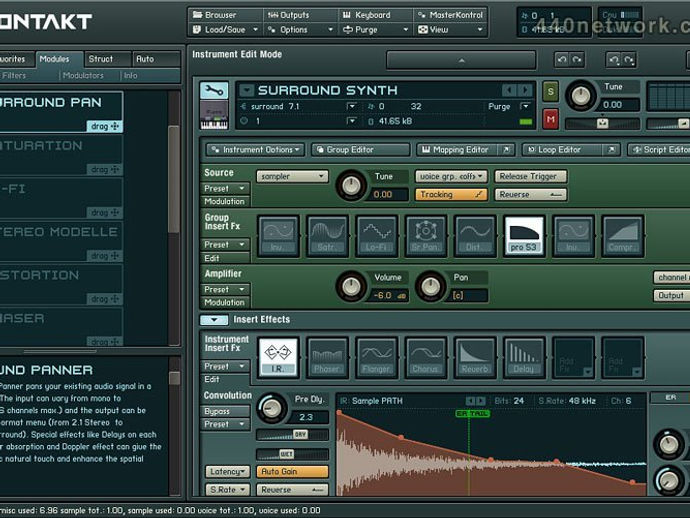Select the Info sub-tab
Viewport: 690px width, 518px height.
[x=130, y=76]
